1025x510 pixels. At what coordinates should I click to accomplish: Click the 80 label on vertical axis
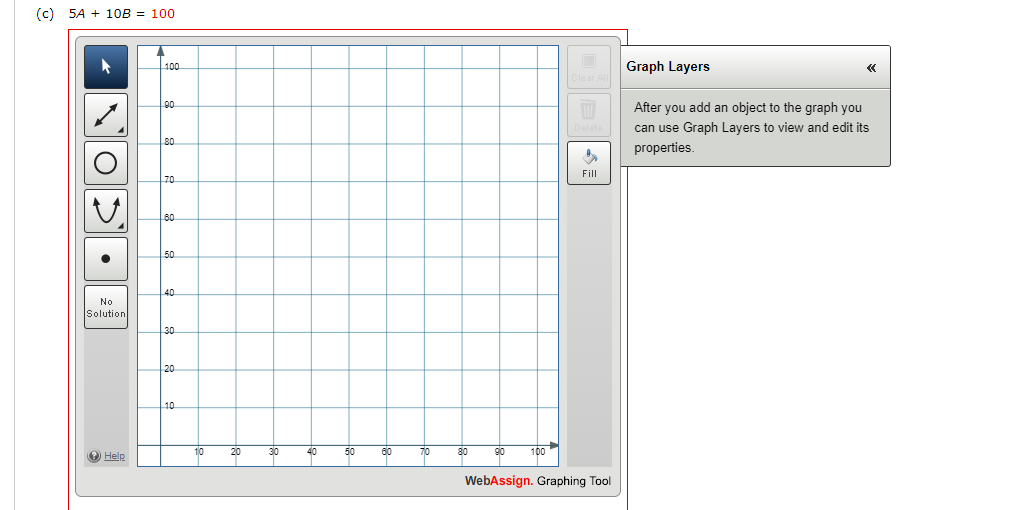coord(169,142)
